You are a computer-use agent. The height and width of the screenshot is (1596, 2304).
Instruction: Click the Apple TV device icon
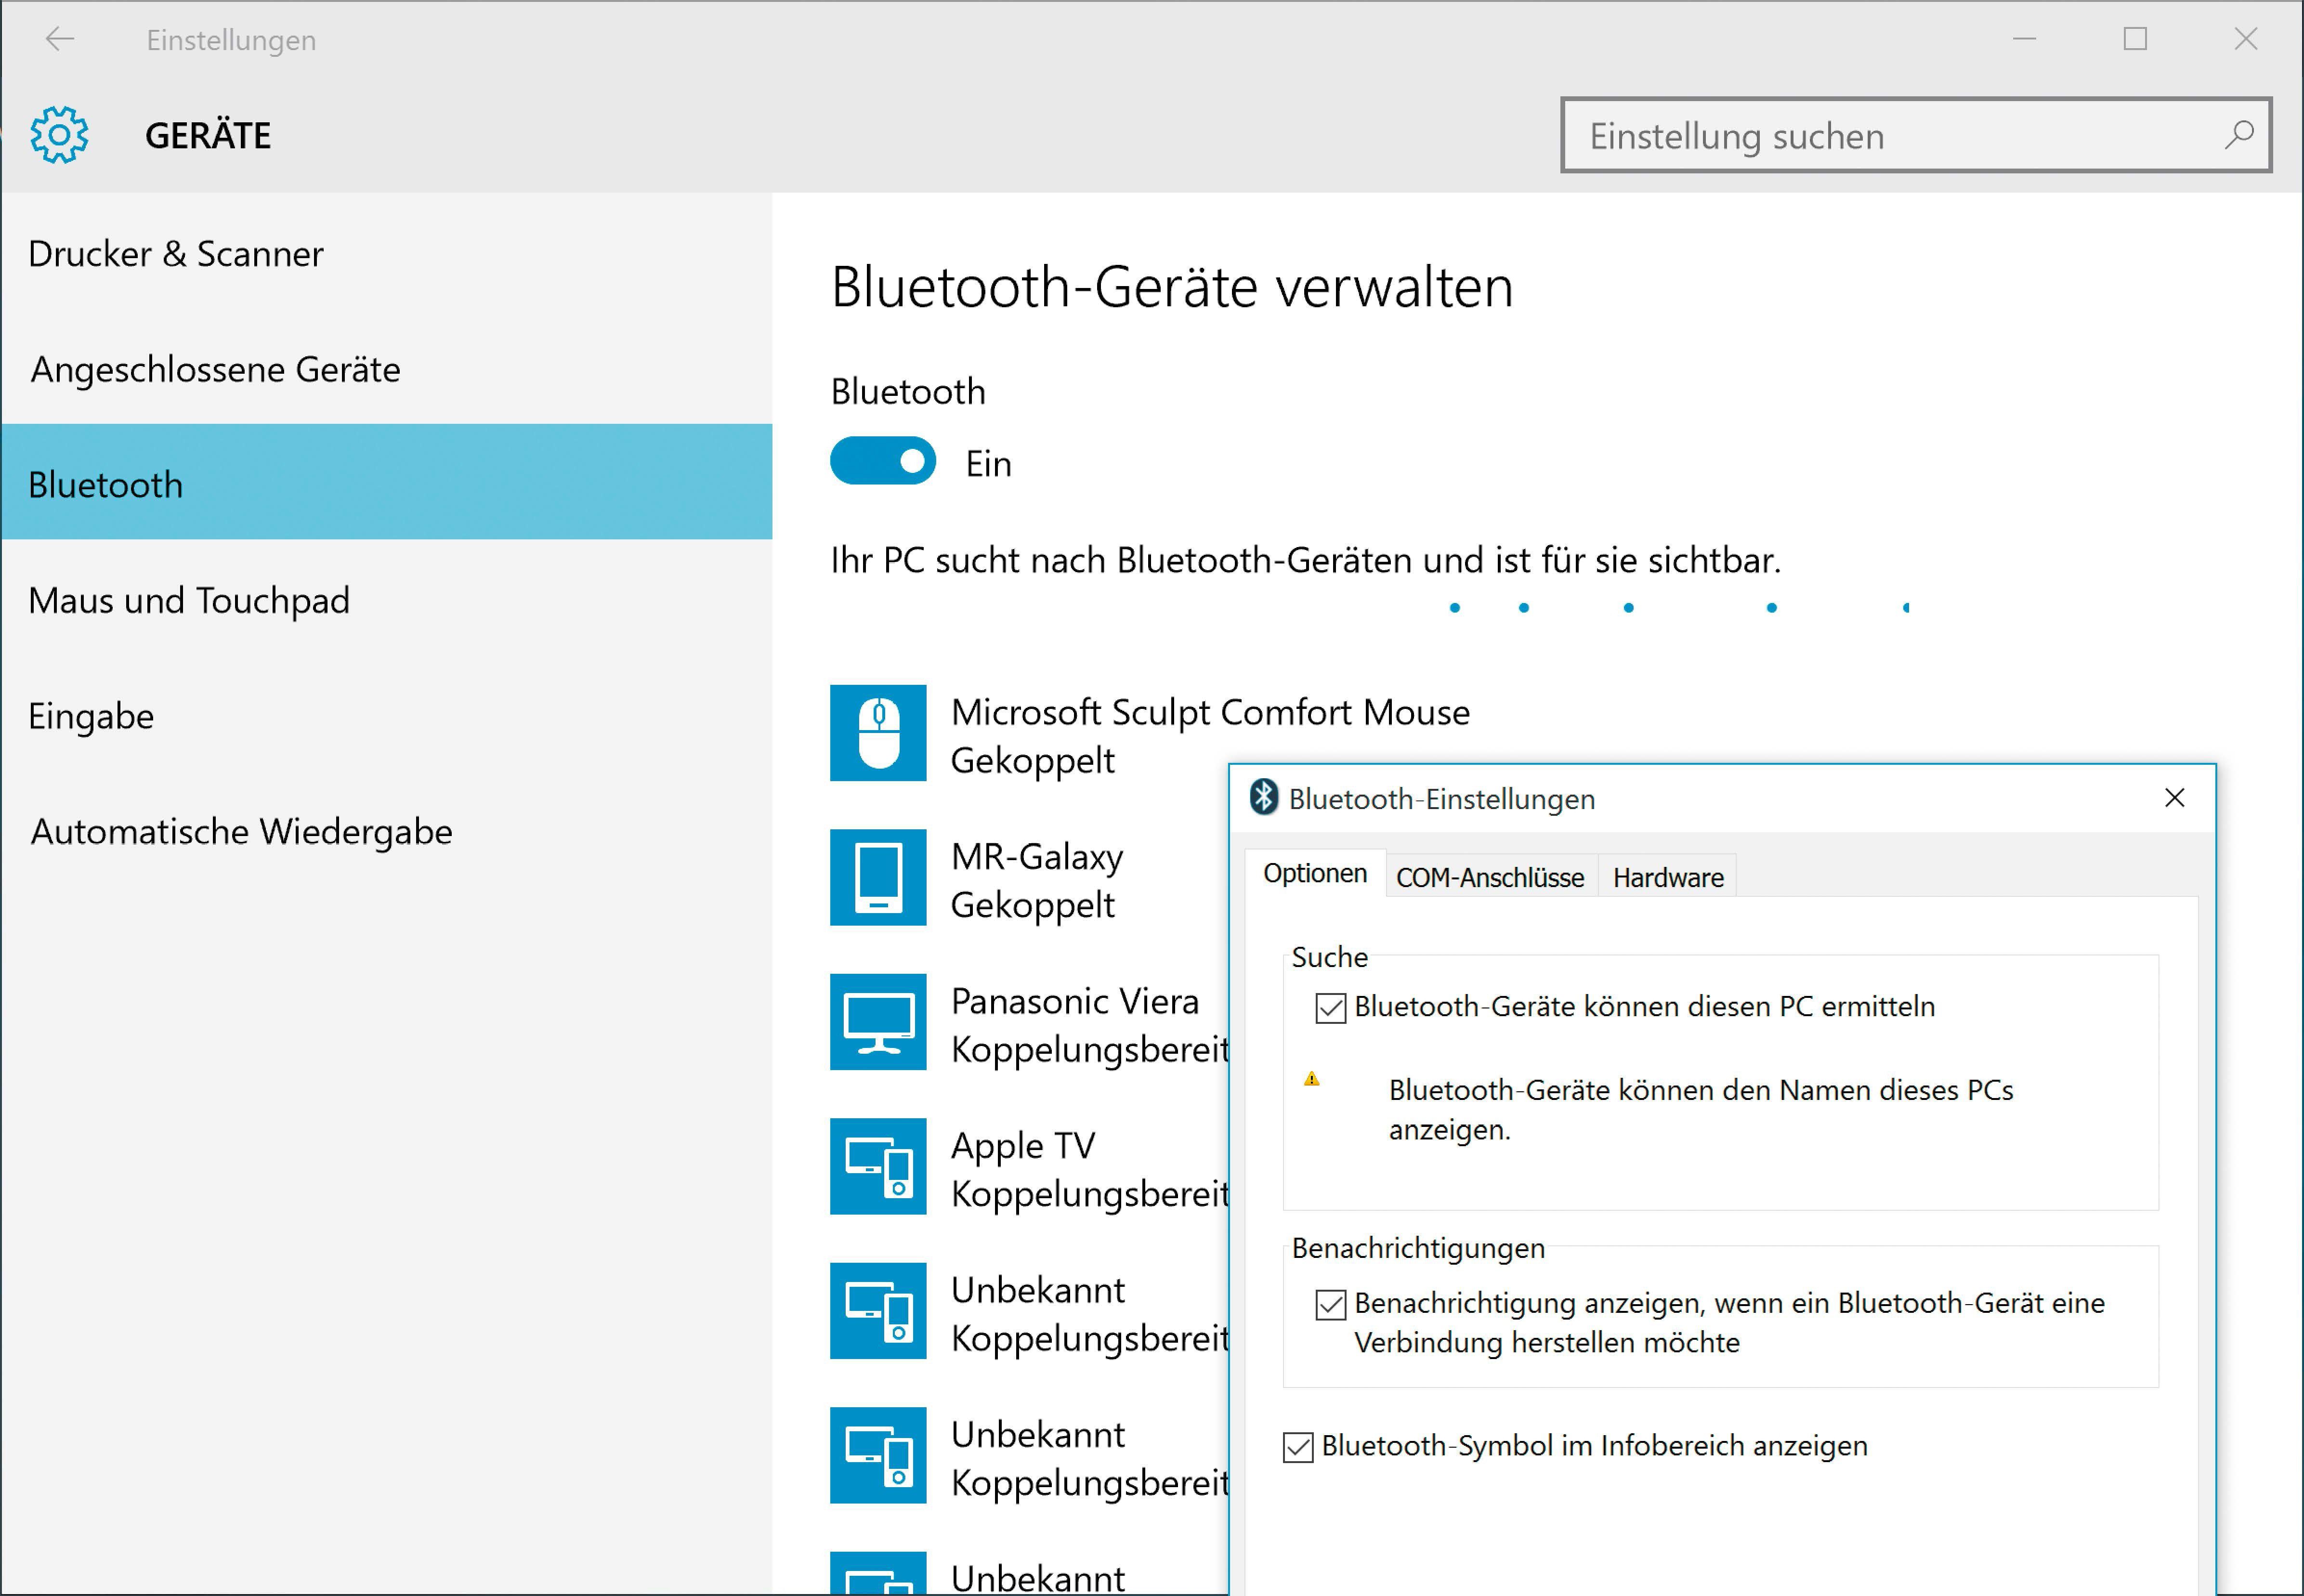[x=877, y=1166]
